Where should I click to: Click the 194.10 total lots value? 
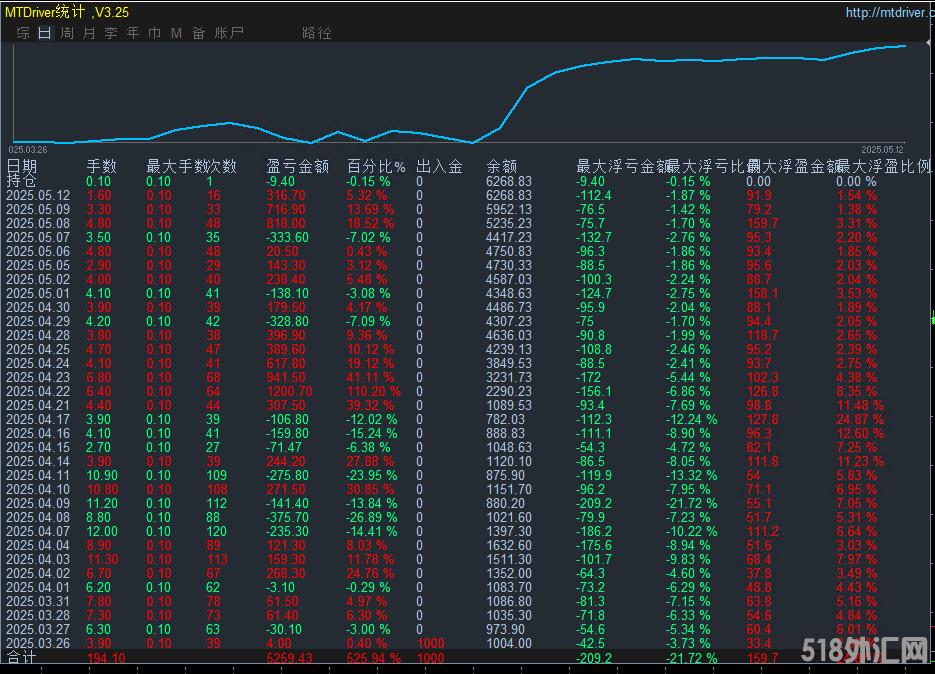pyautogui.click(x=106, y=658)
